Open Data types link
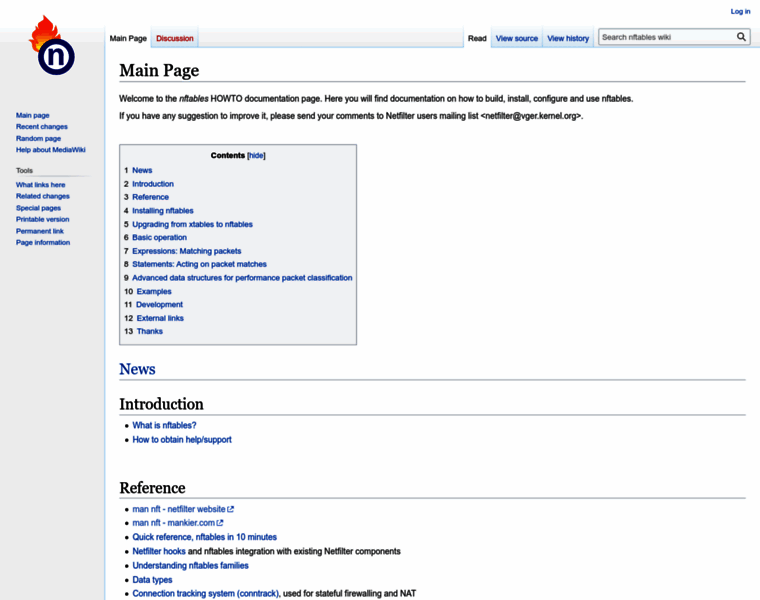Viewport: 760px width, 600px height. tap(152, 580)
